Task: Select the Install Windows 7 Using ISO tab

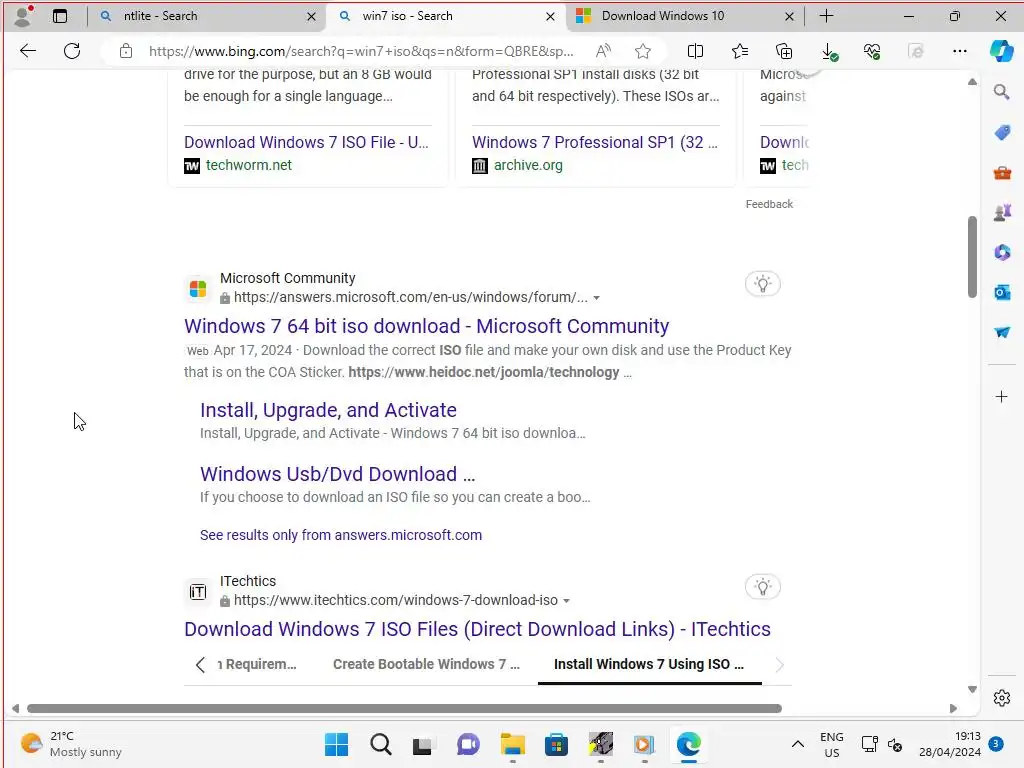Action: tap(648, 664)
